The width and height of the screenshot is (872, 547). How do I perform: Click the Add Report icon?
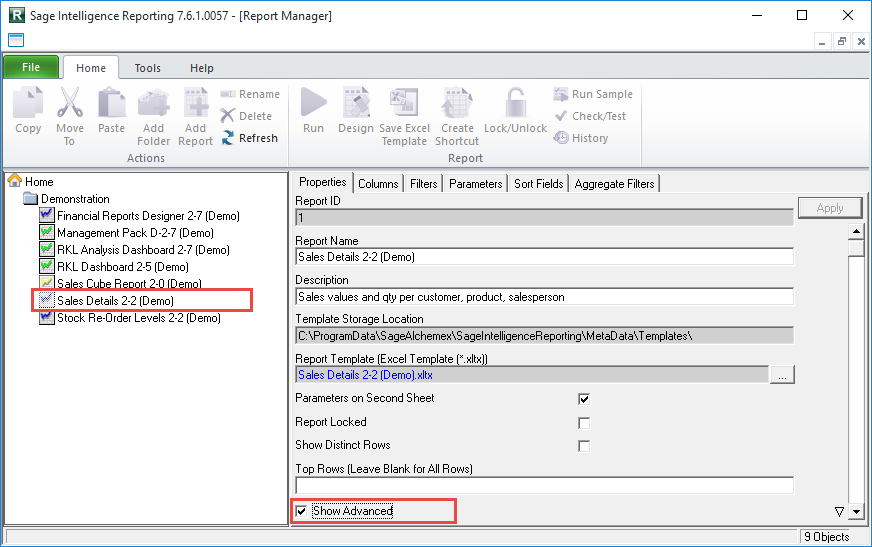click(195, 105)
